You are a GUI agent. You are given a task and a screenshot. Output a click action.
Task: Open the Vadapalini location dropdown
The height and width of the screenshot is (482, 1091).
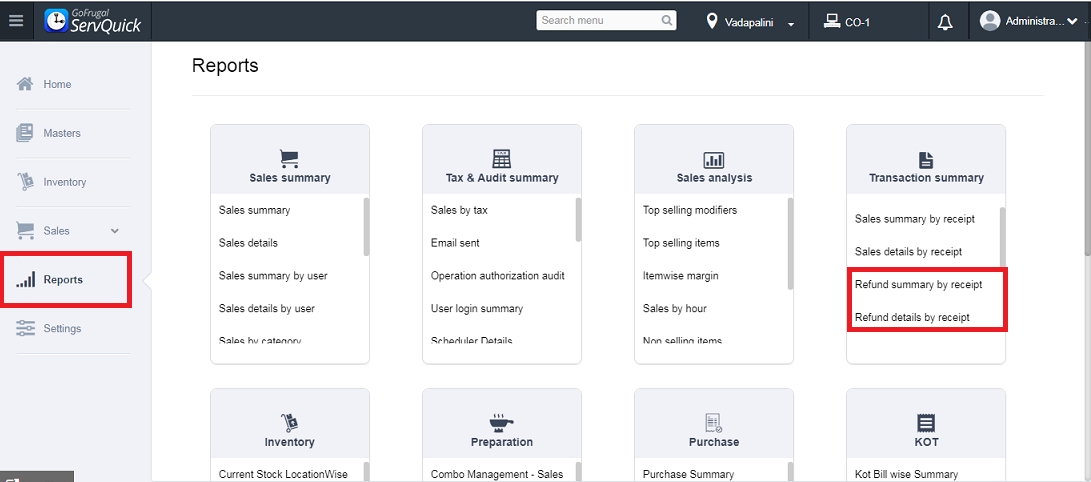(x=750, y=22)
